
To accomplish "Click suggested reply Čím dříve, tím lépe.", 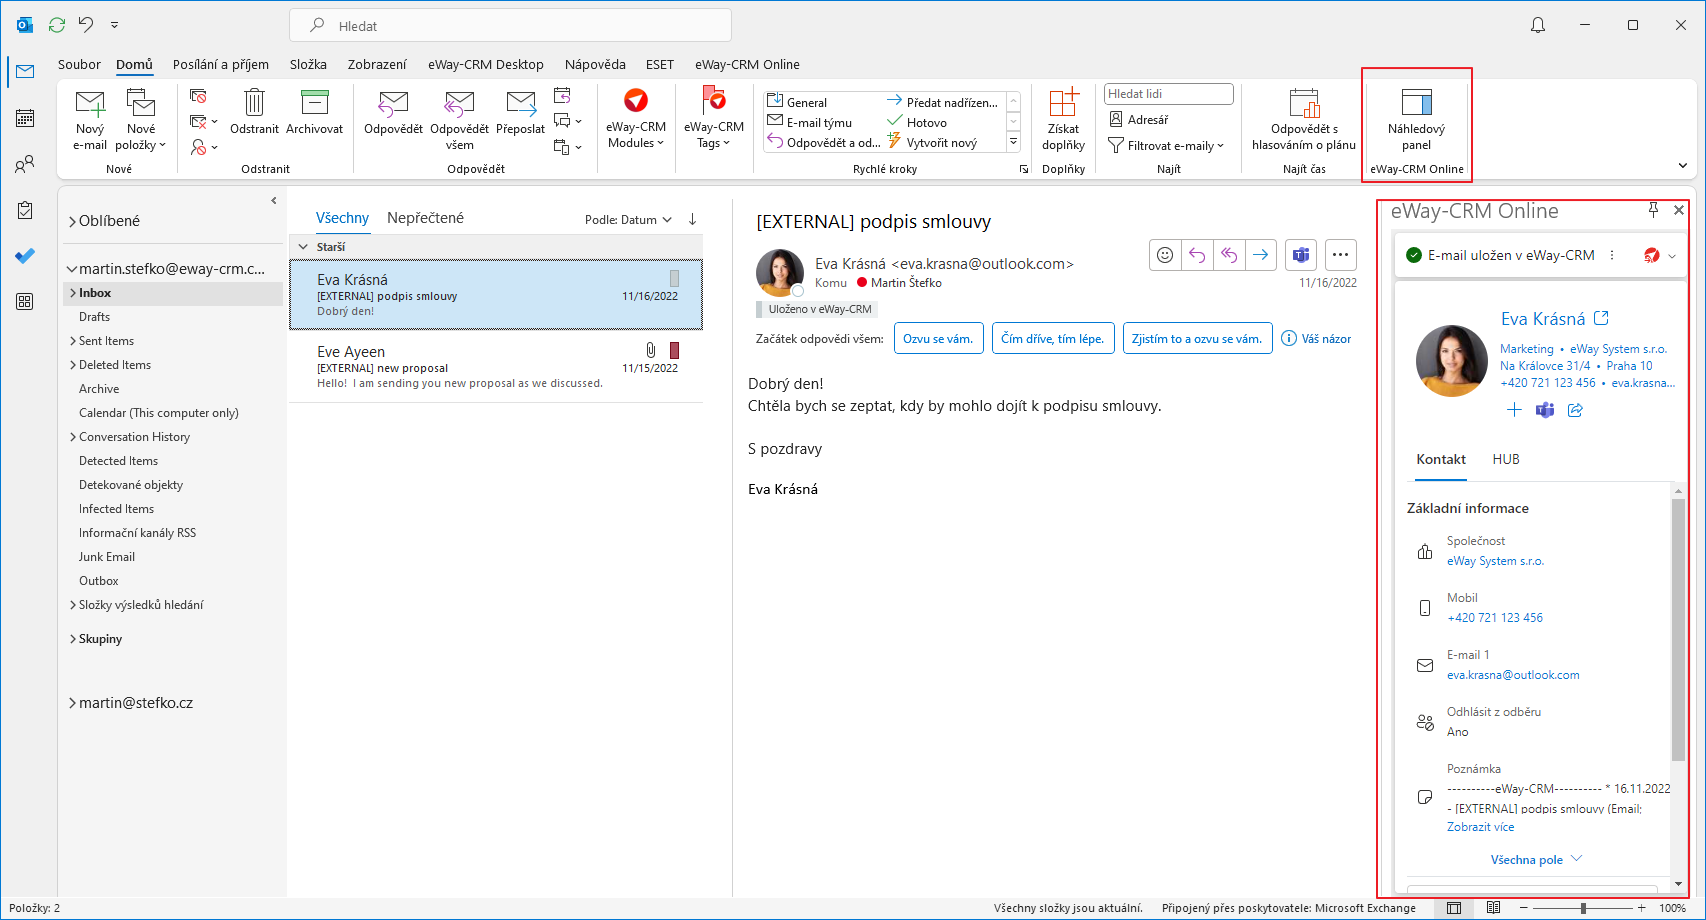I will (x=1053, y=338).
